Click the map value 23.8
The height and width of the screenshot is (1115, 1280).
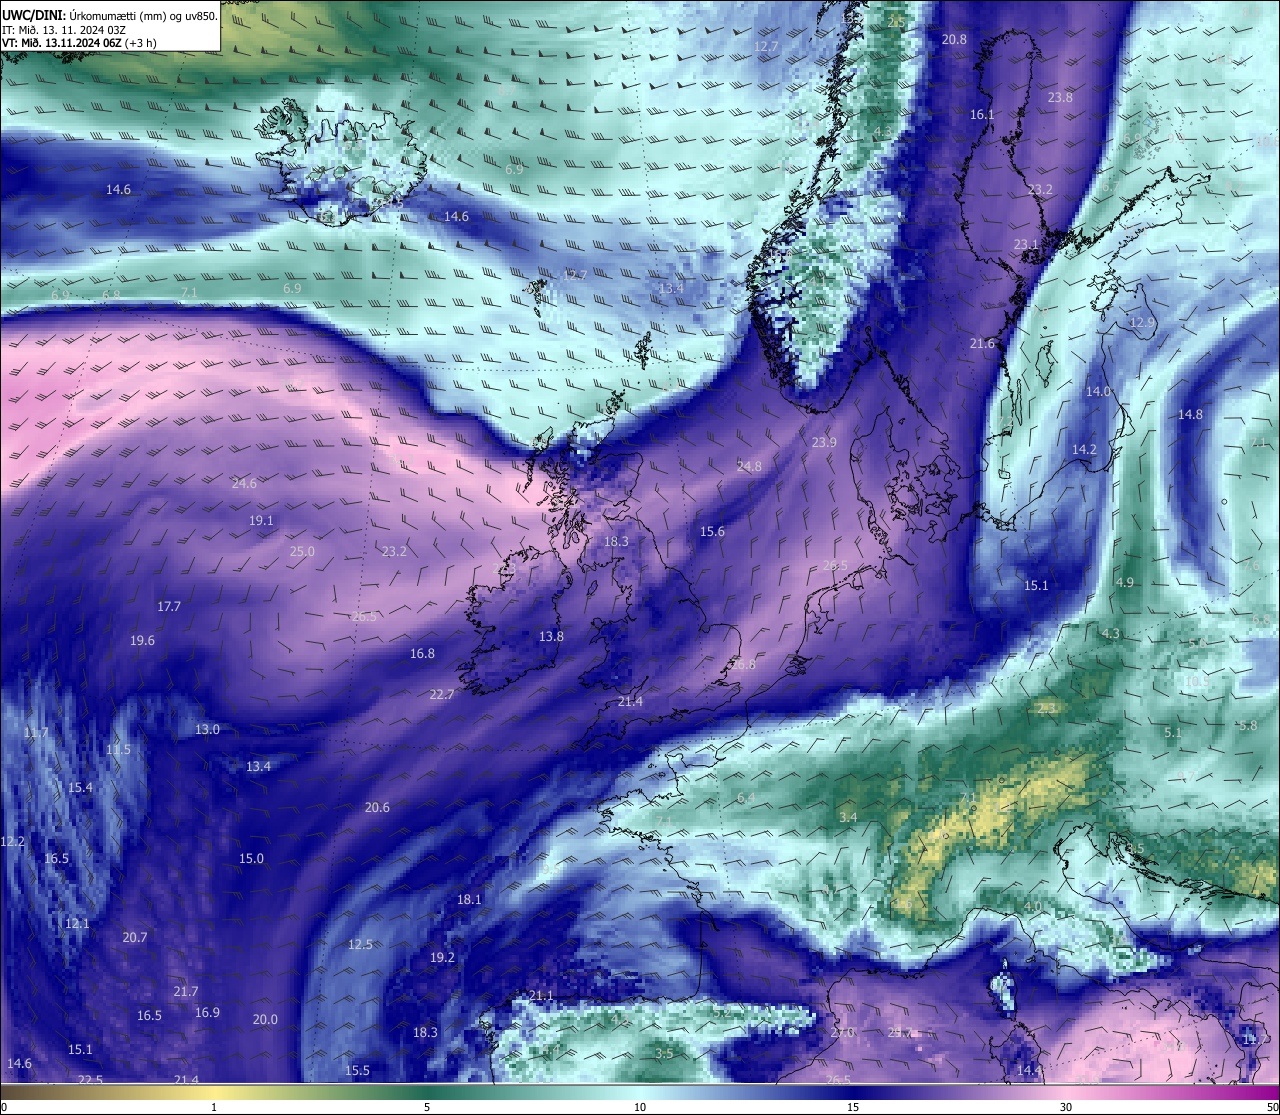click(1060, 98)
